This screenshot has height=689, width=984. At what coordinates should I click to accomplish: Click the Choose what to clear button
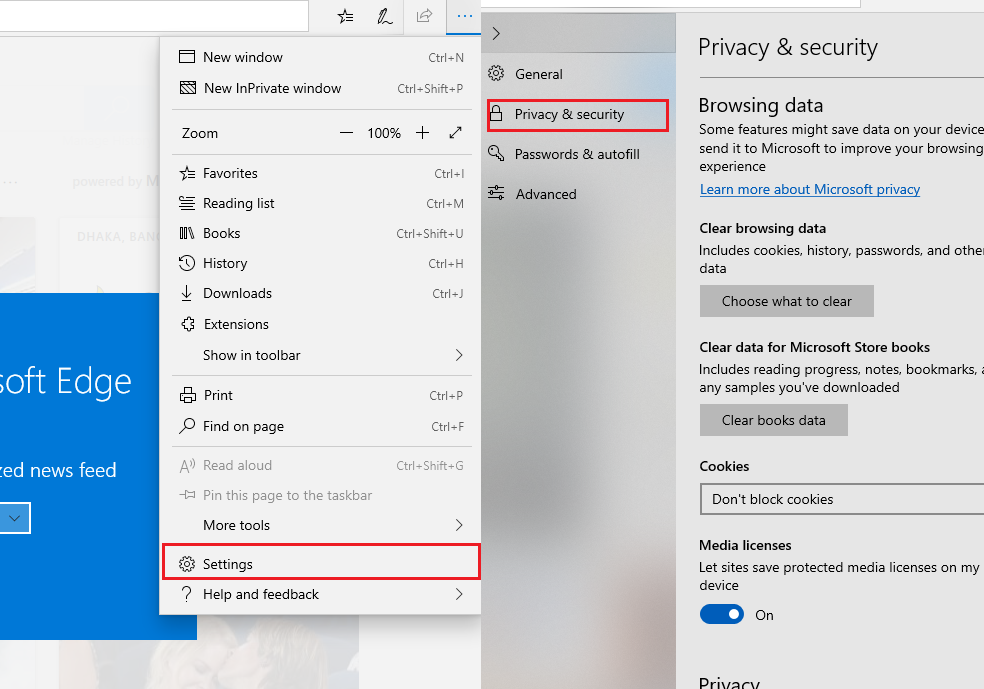(x=786, y=301)
